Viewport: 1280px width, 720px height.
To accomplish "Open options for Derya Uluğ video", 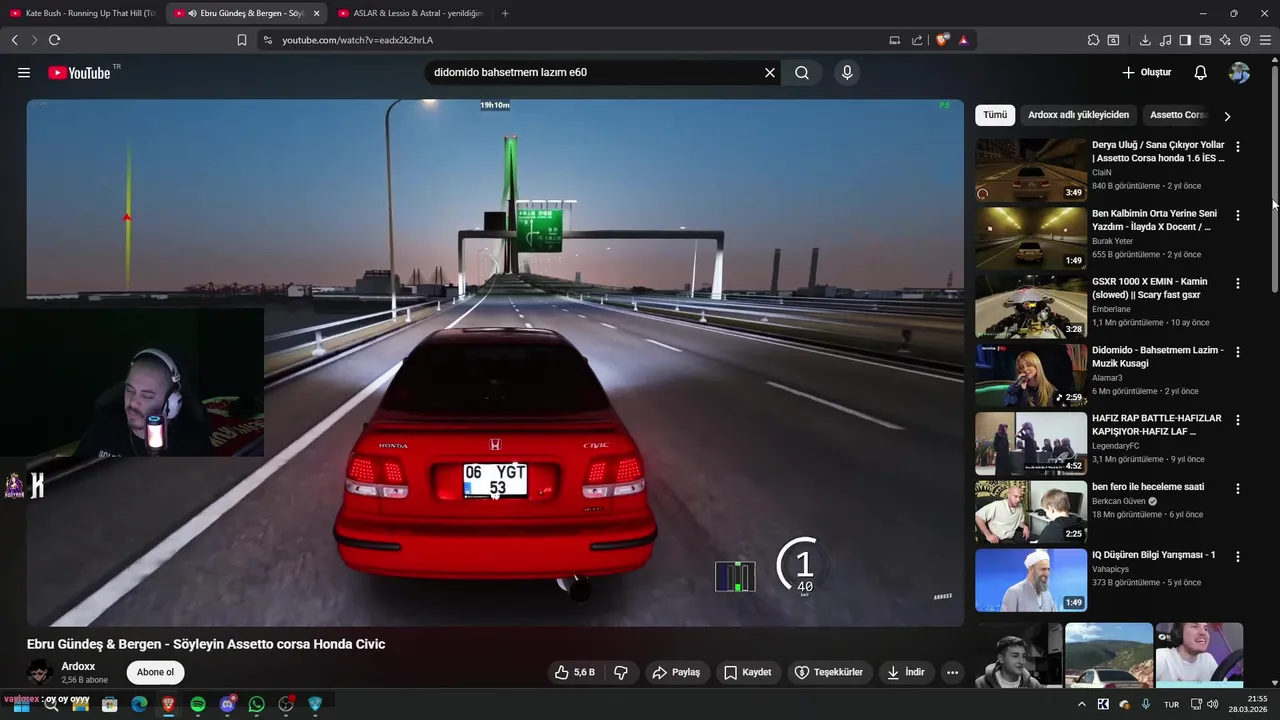I will 1238,147.
